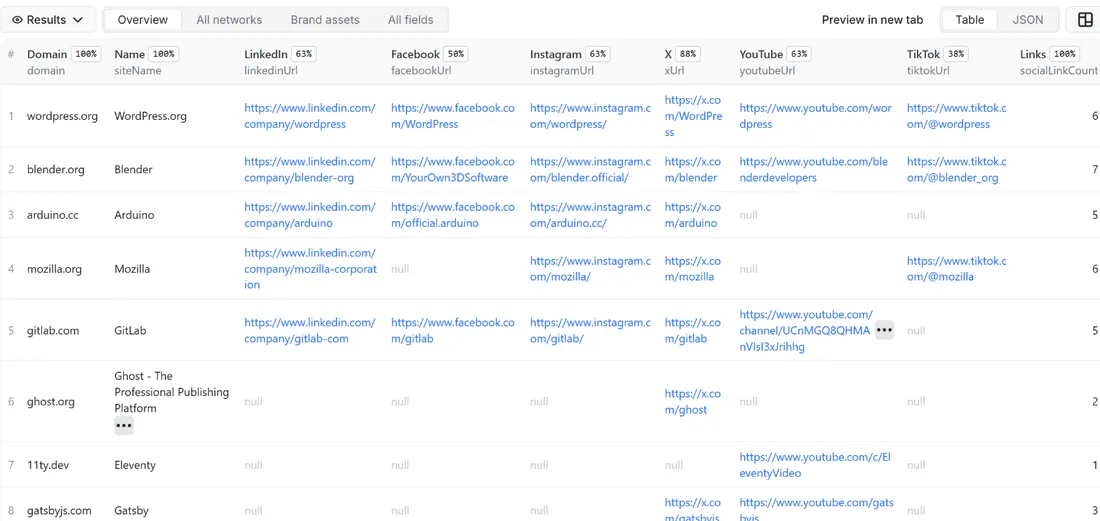
Task: Click the 63% badge beside LinkedIn header
Action: tap(303, 54)
